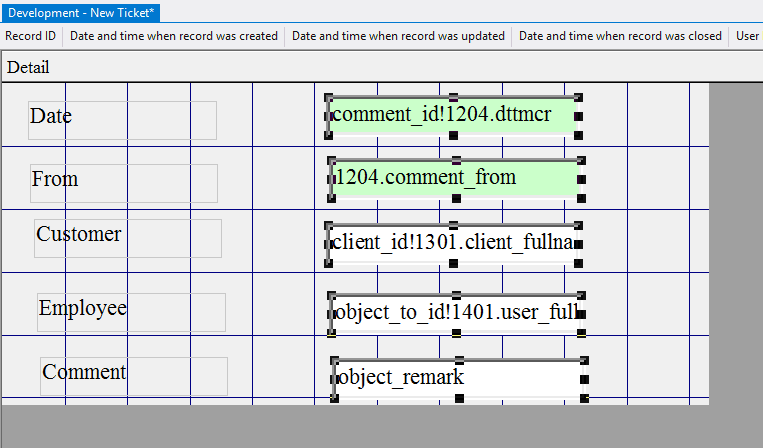Image resolution: width=763 pixels, height=448 pixels.
Task: Click the empty gray area beside the form
Action: (735, 250)
